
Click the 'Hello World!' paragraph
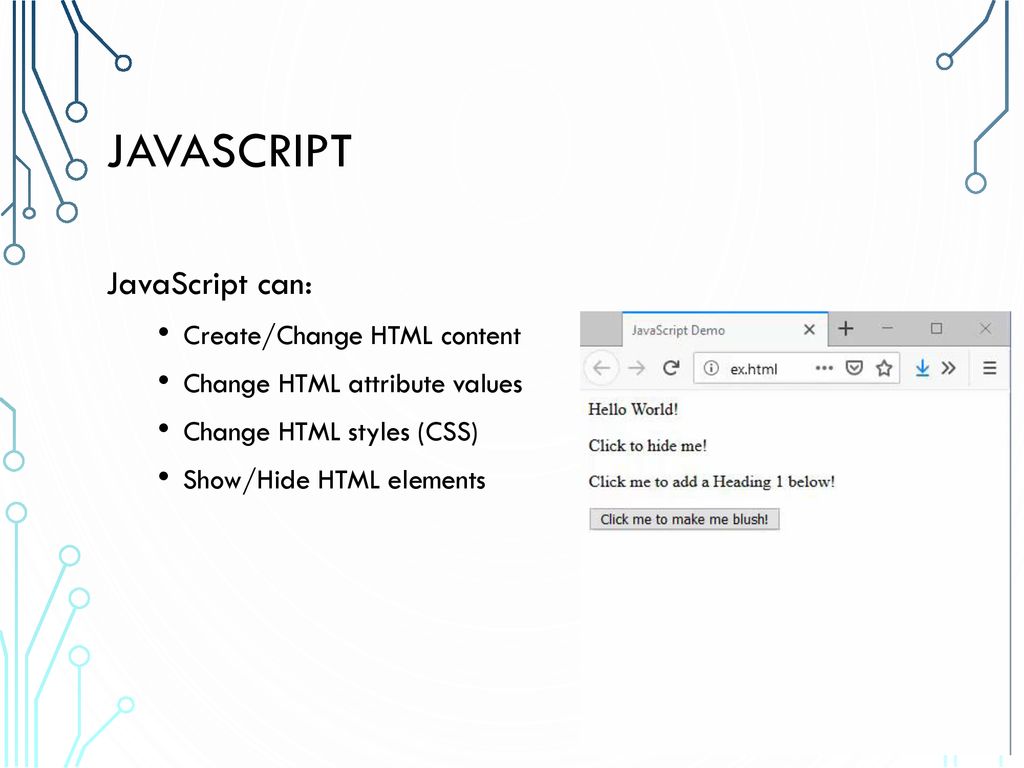[633, 409]
